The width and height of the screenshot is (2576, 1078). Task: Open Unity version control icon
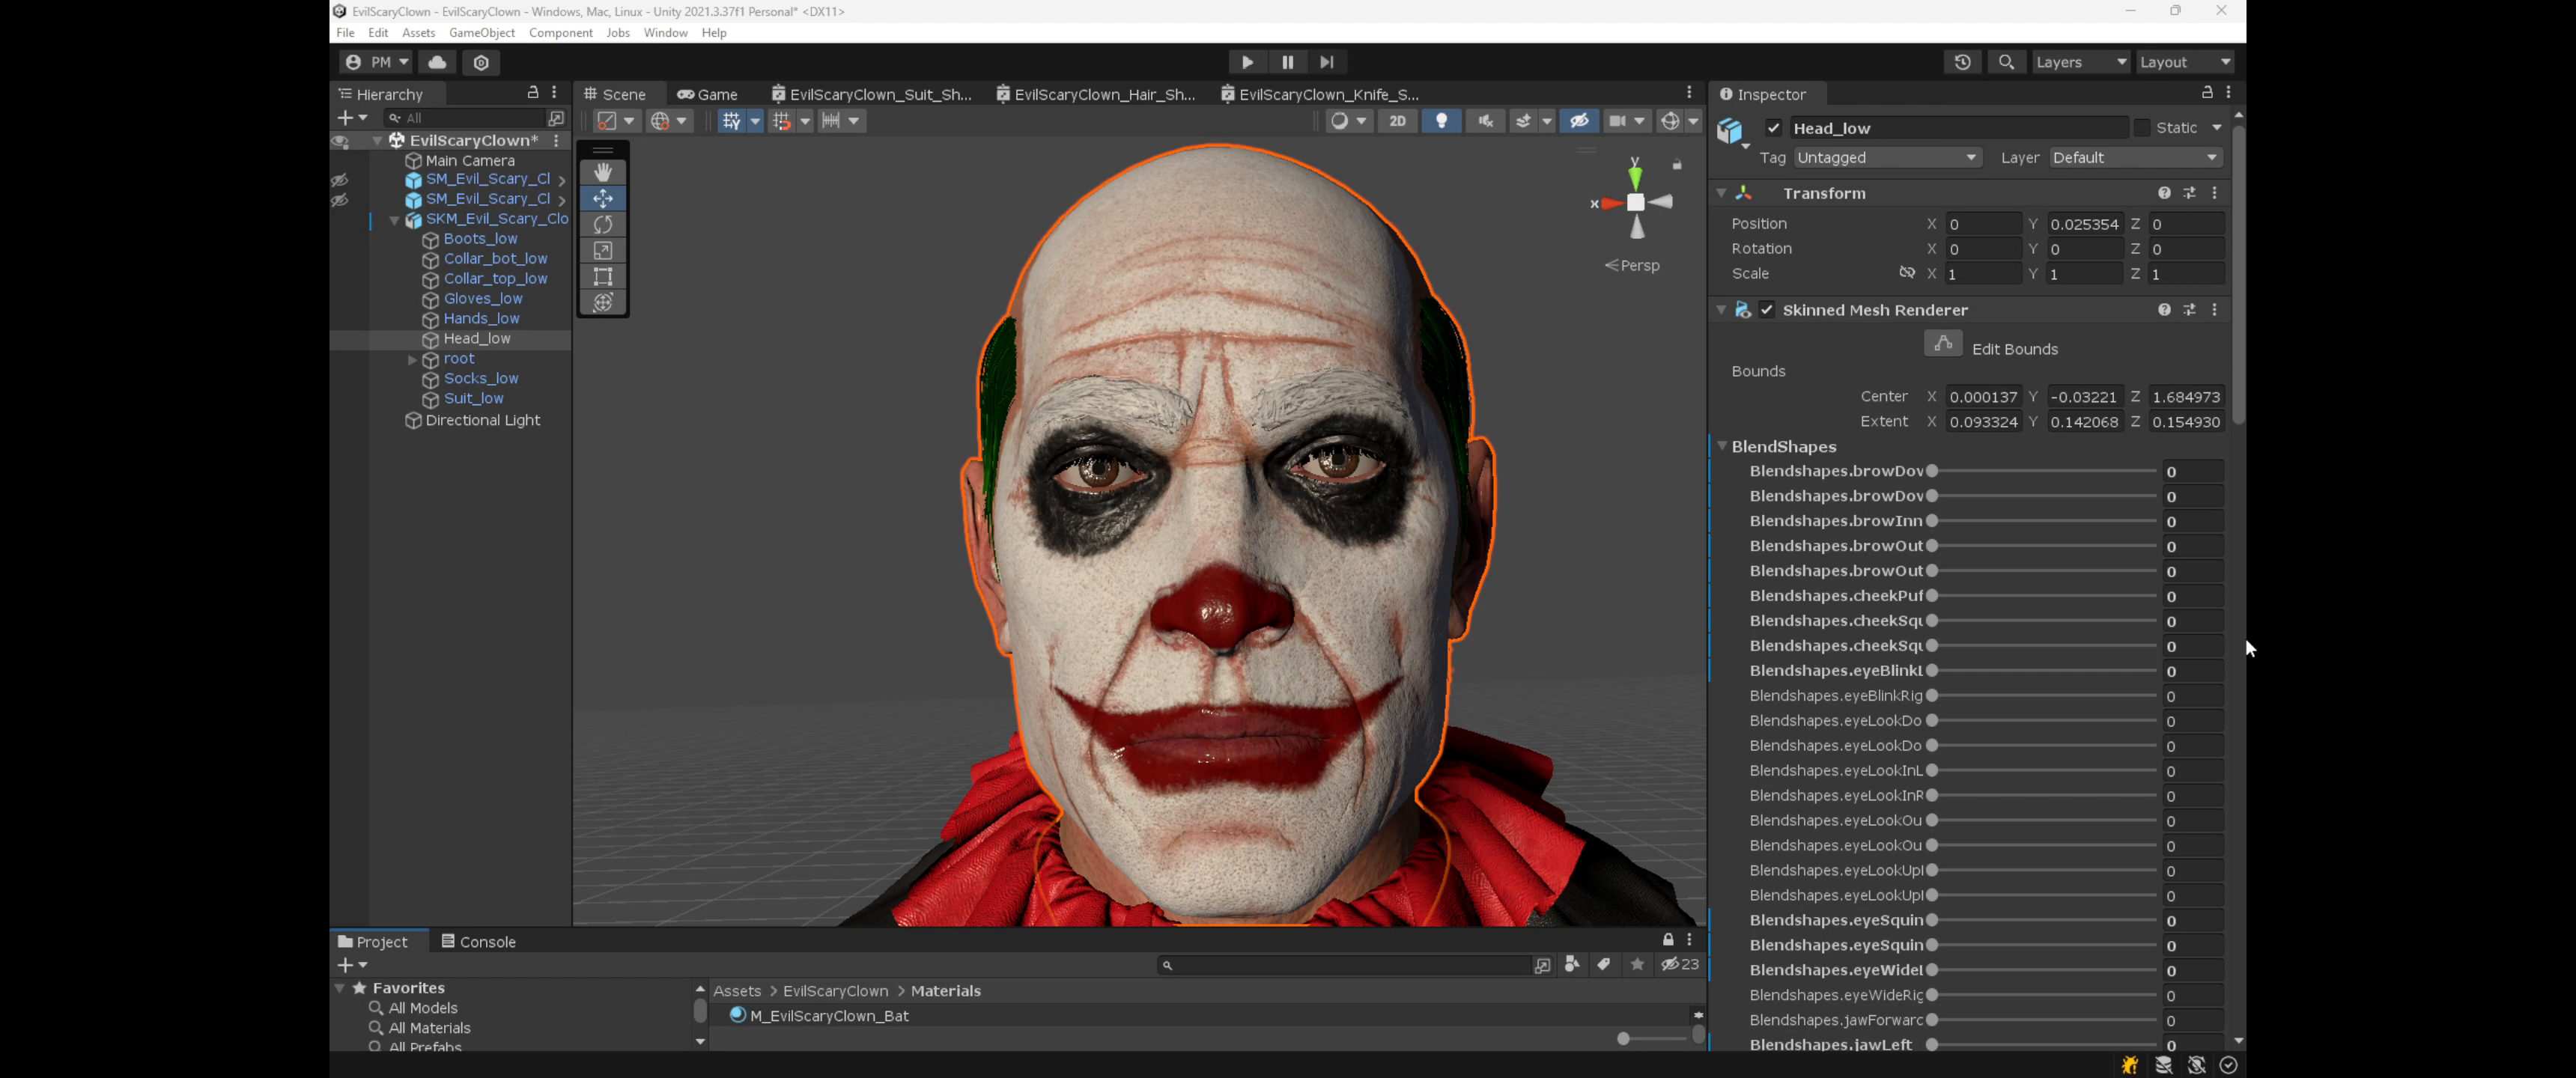tap(481, 62)
